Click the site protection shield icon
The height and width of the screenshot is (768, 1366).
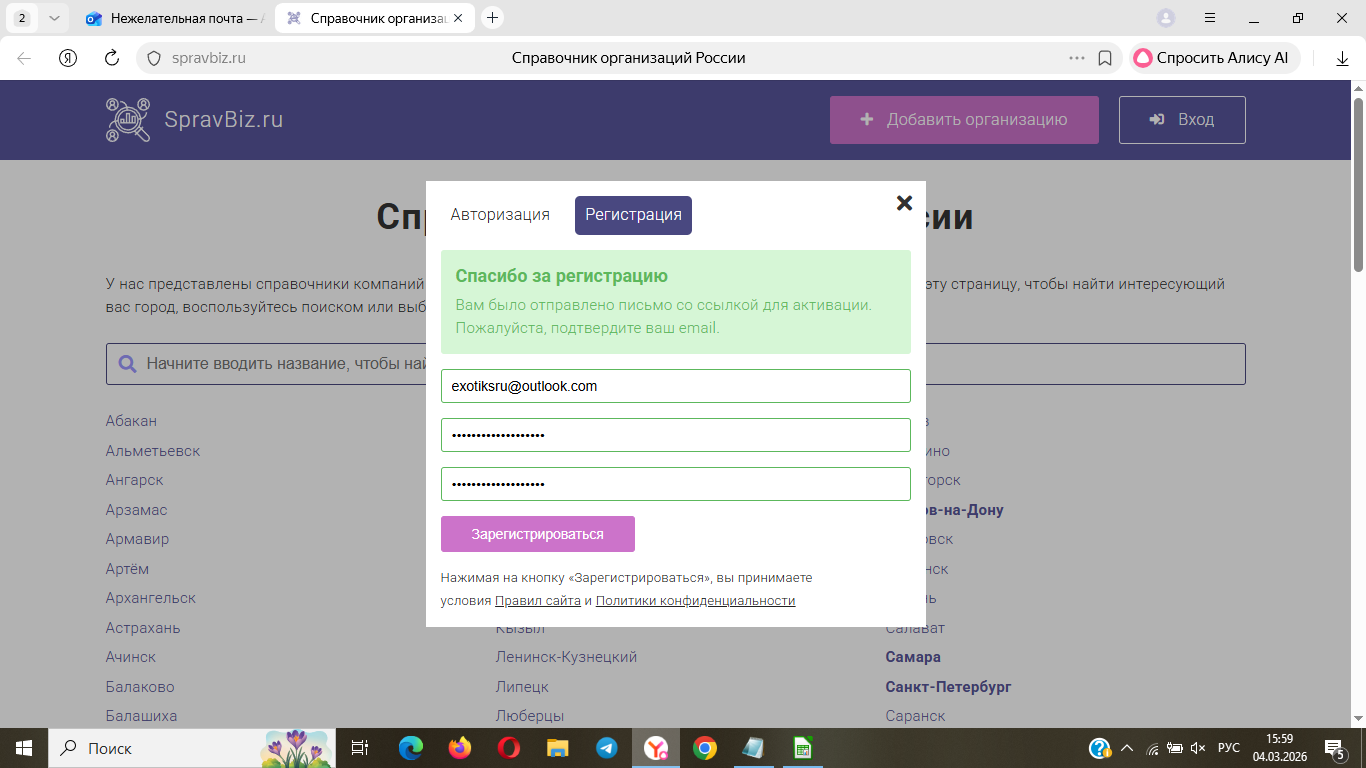(x=154, y=58)
